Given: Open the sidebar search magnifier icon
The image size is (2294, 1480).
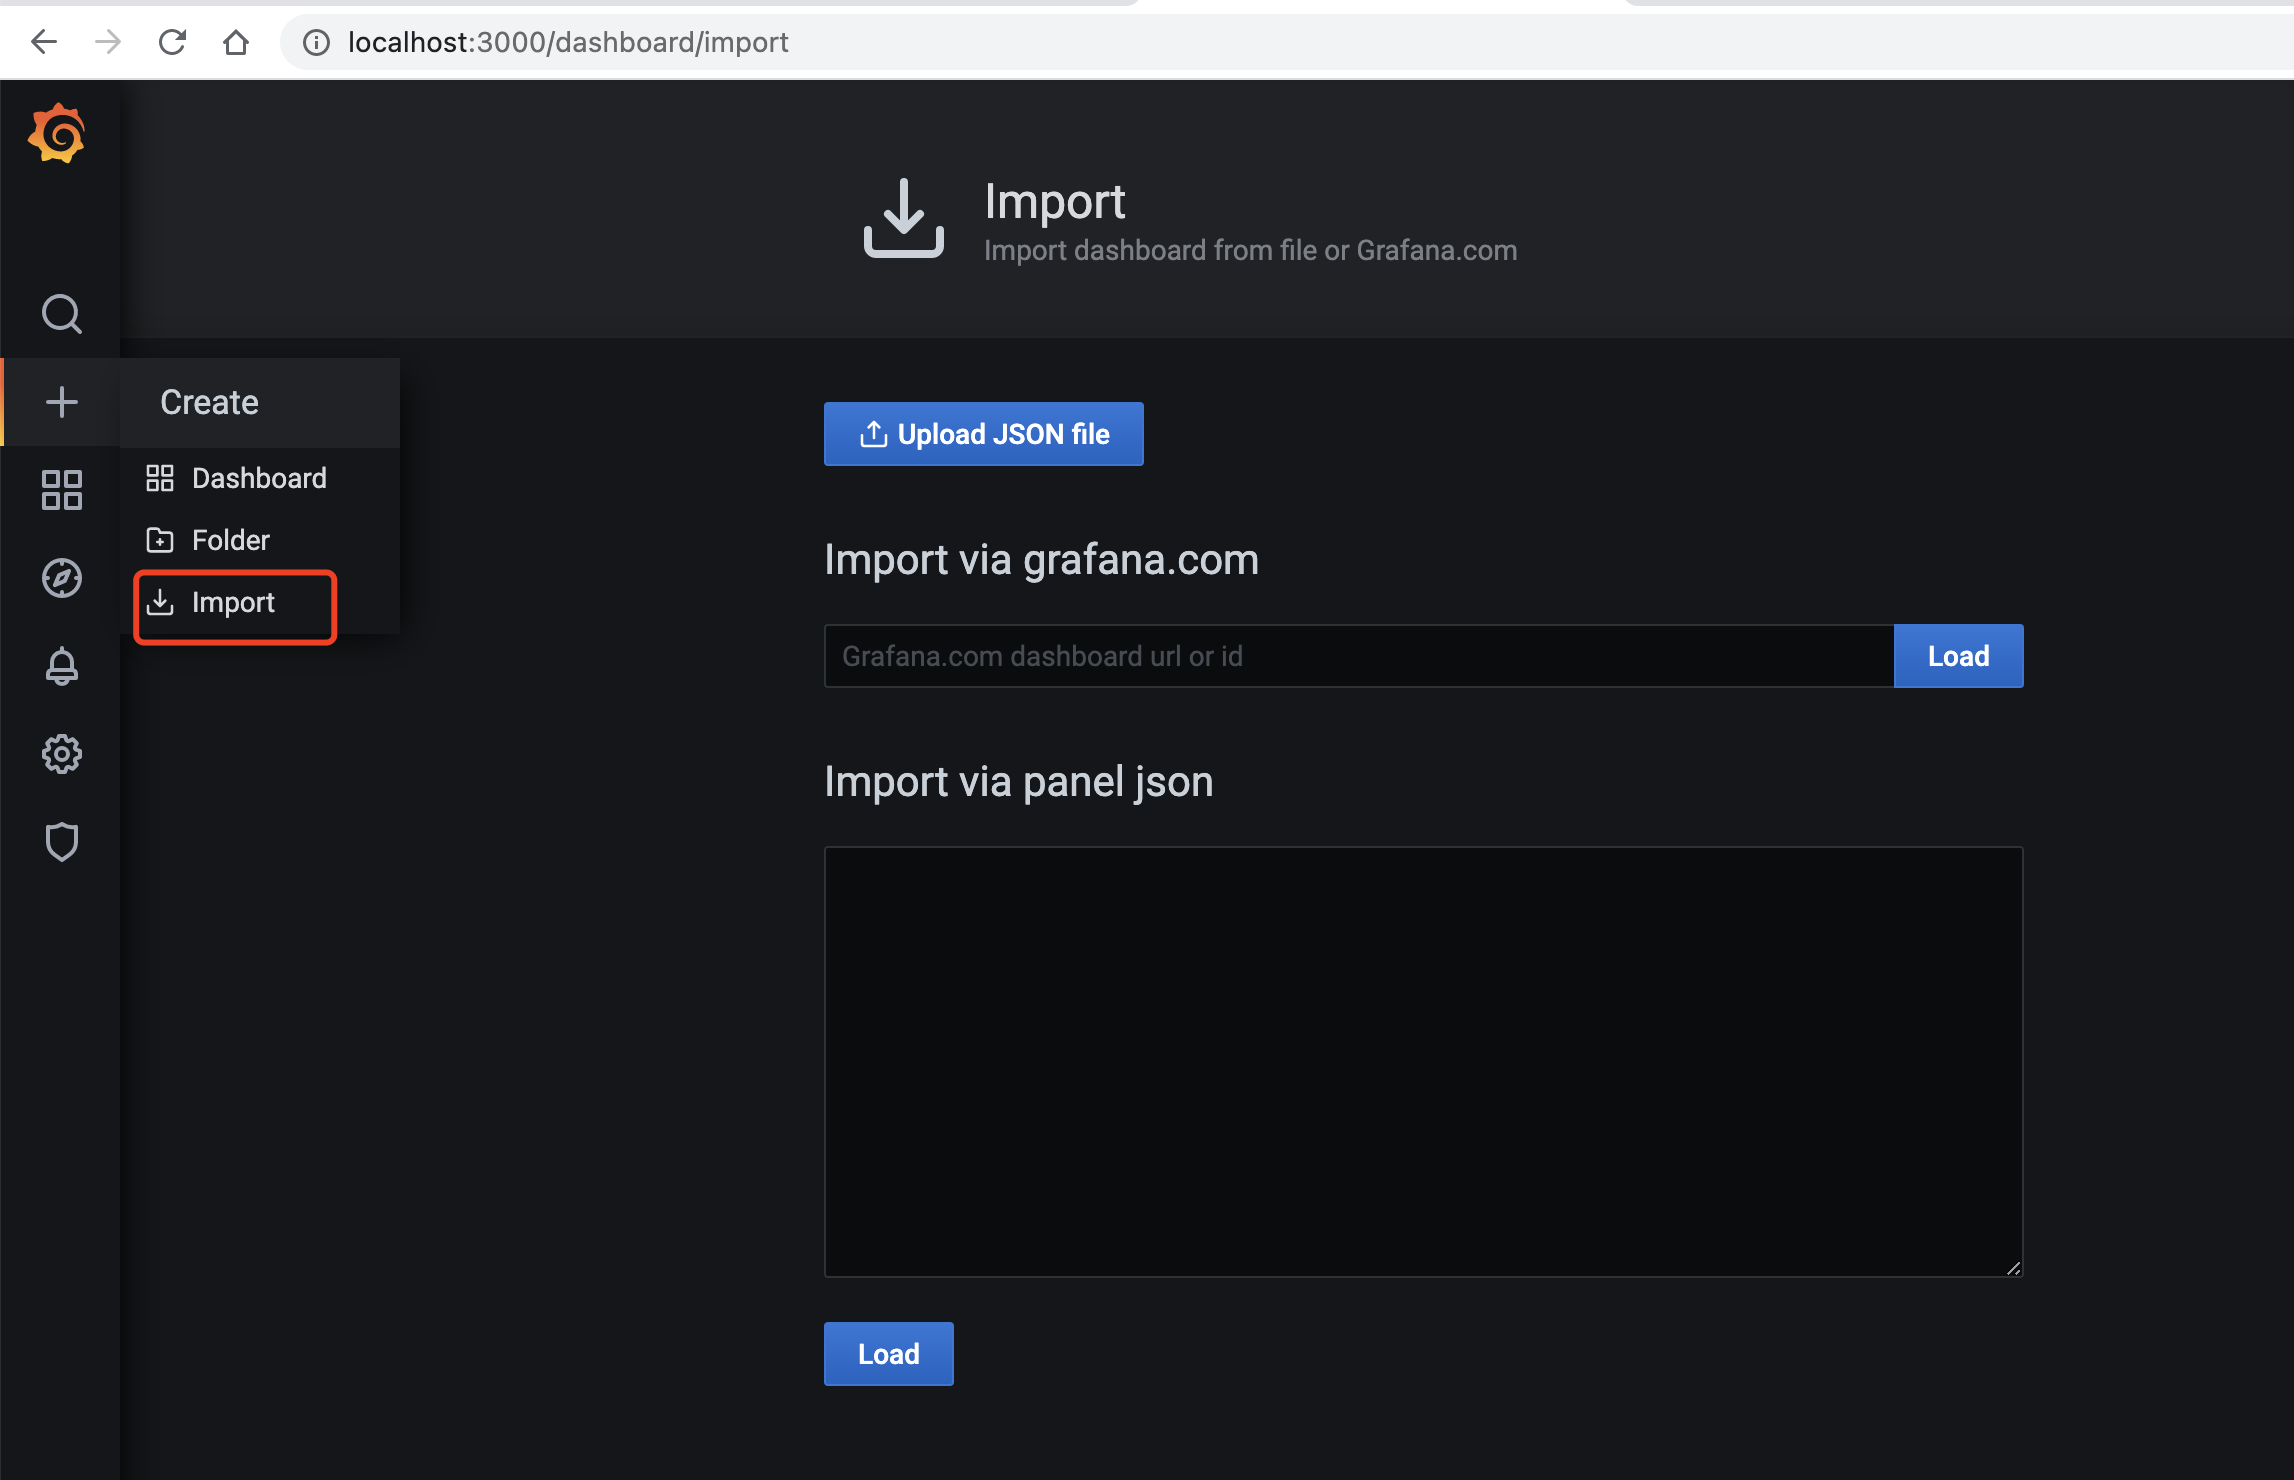Looking at the screenshot, I should coord(61,314).
